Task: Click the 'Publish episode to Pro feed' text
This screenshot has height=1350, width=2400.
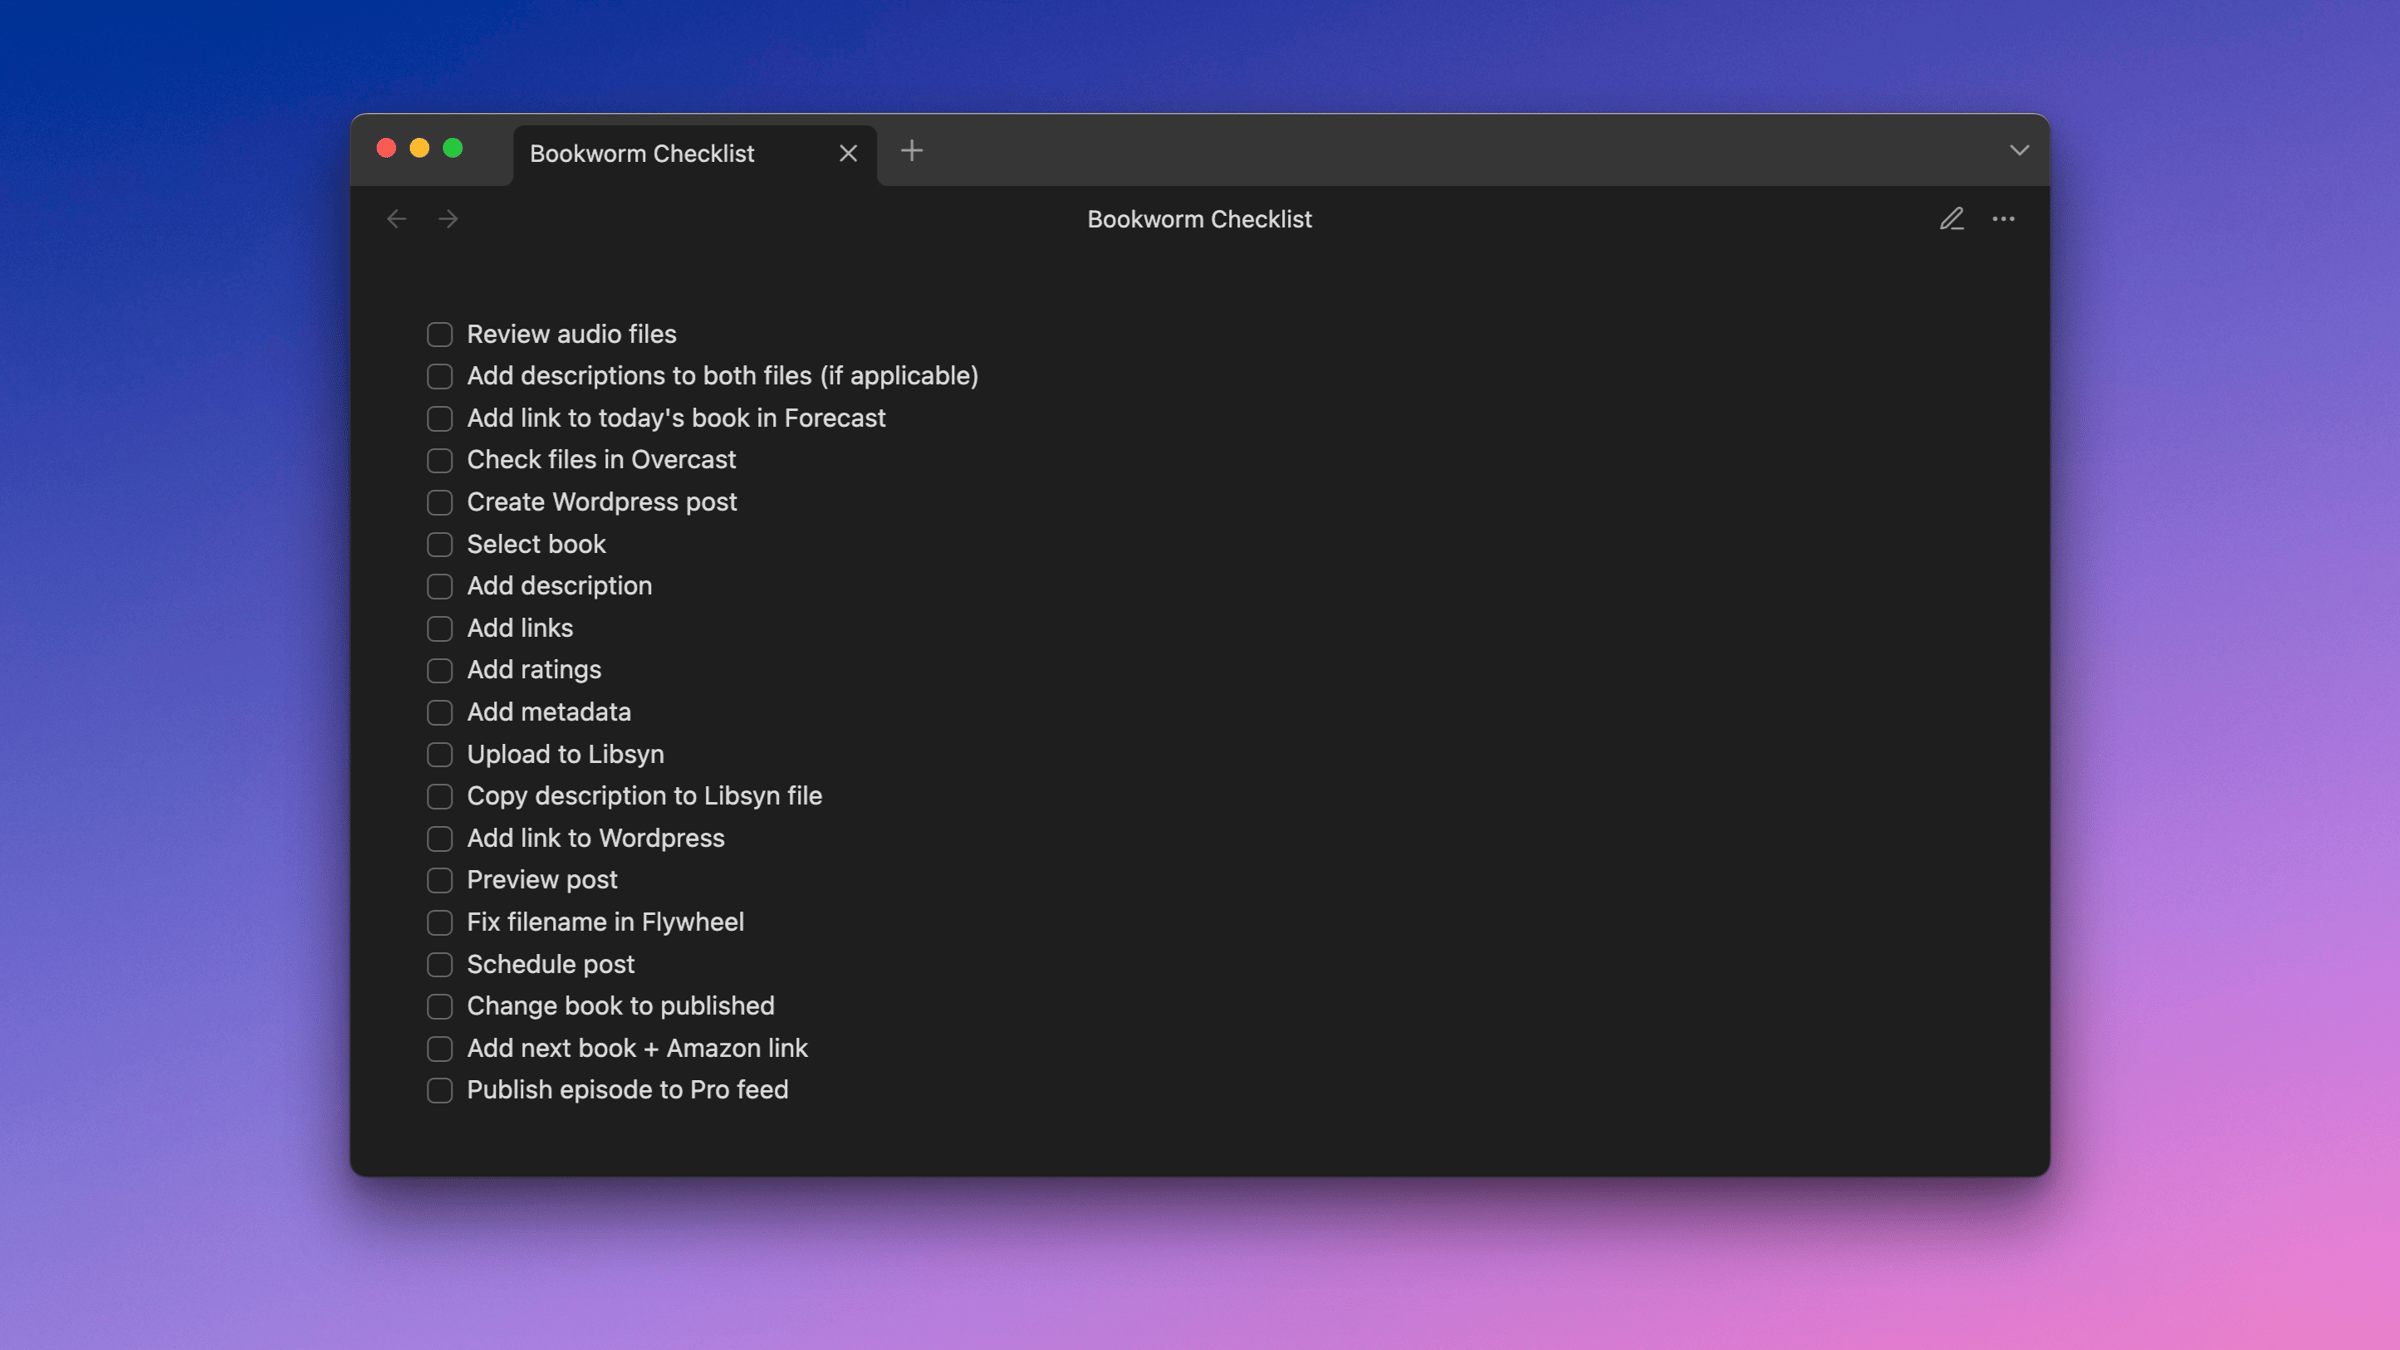Action: (627, 1090)
